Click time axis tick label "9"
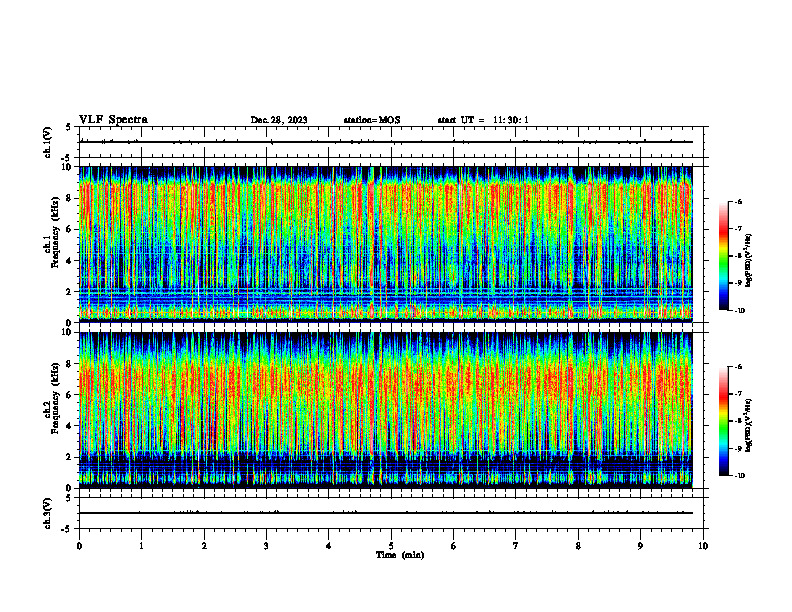This screenshot has width=792, height=612. pos(640,546)
